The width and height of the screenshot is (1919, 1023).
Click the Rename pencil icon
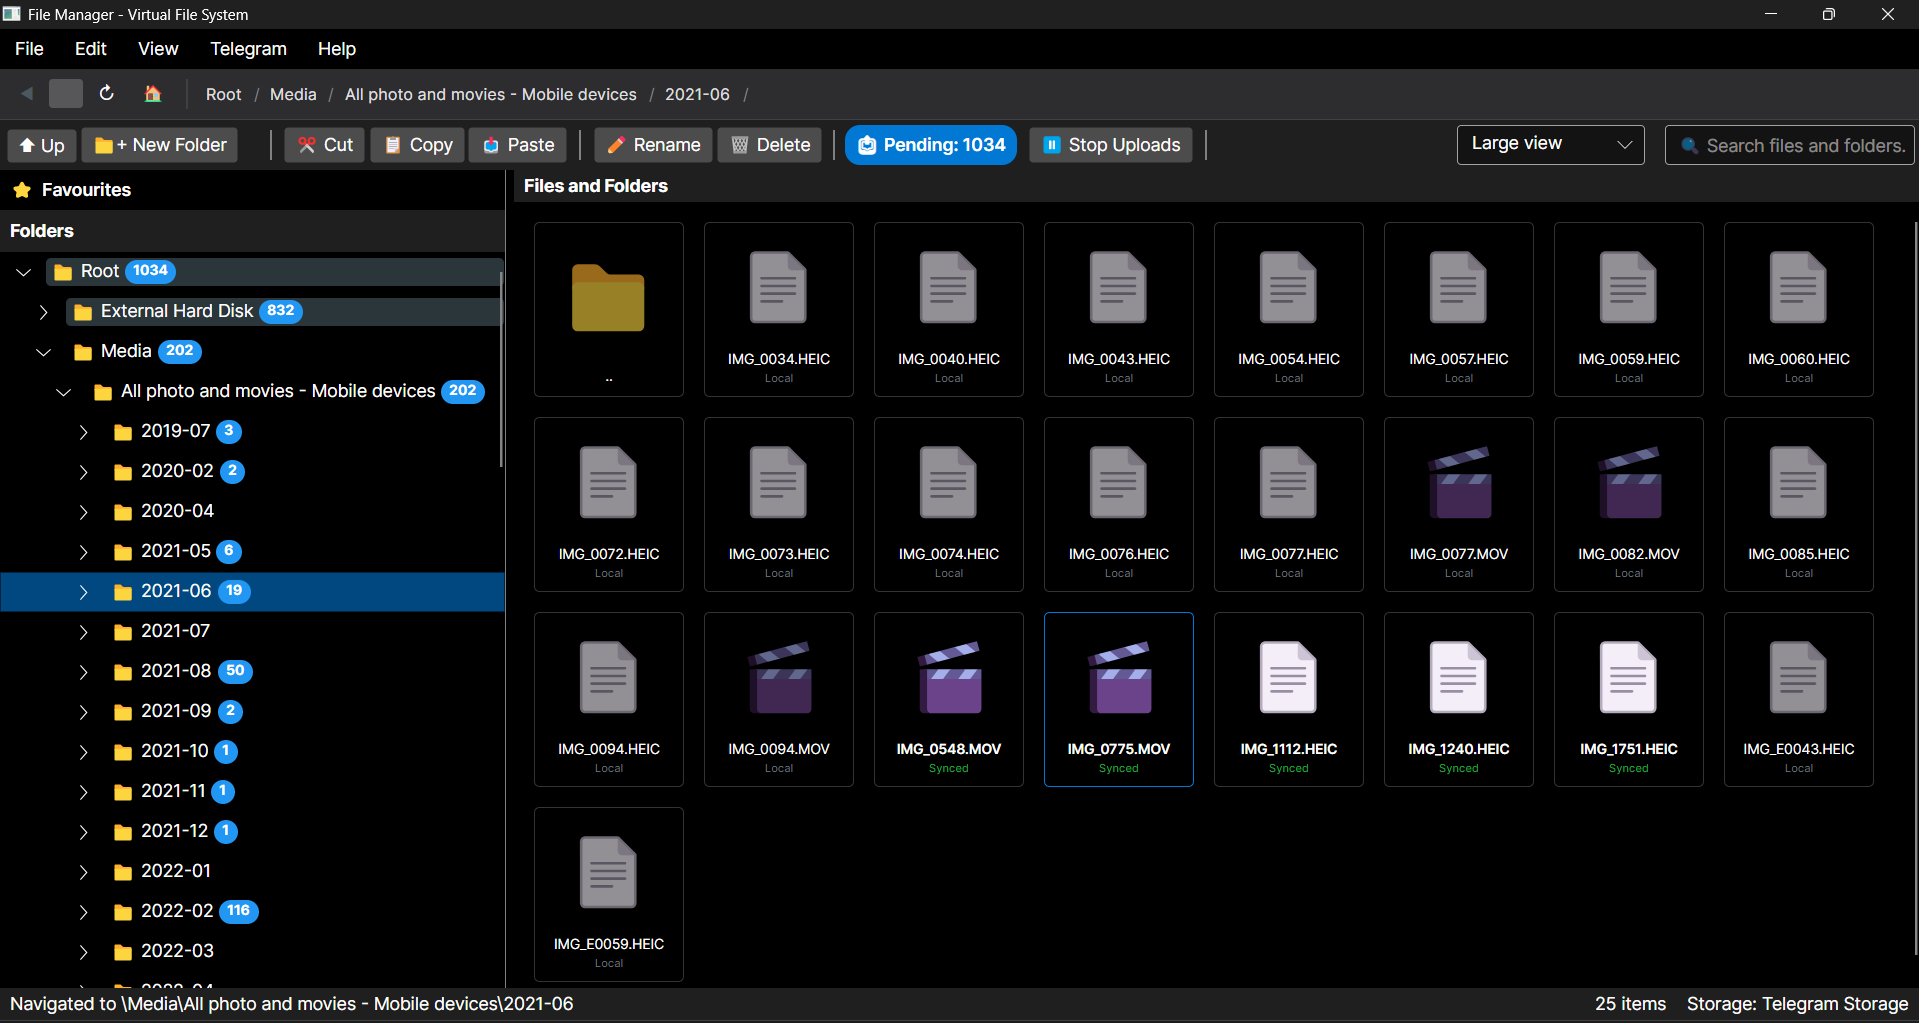[616, 145]
